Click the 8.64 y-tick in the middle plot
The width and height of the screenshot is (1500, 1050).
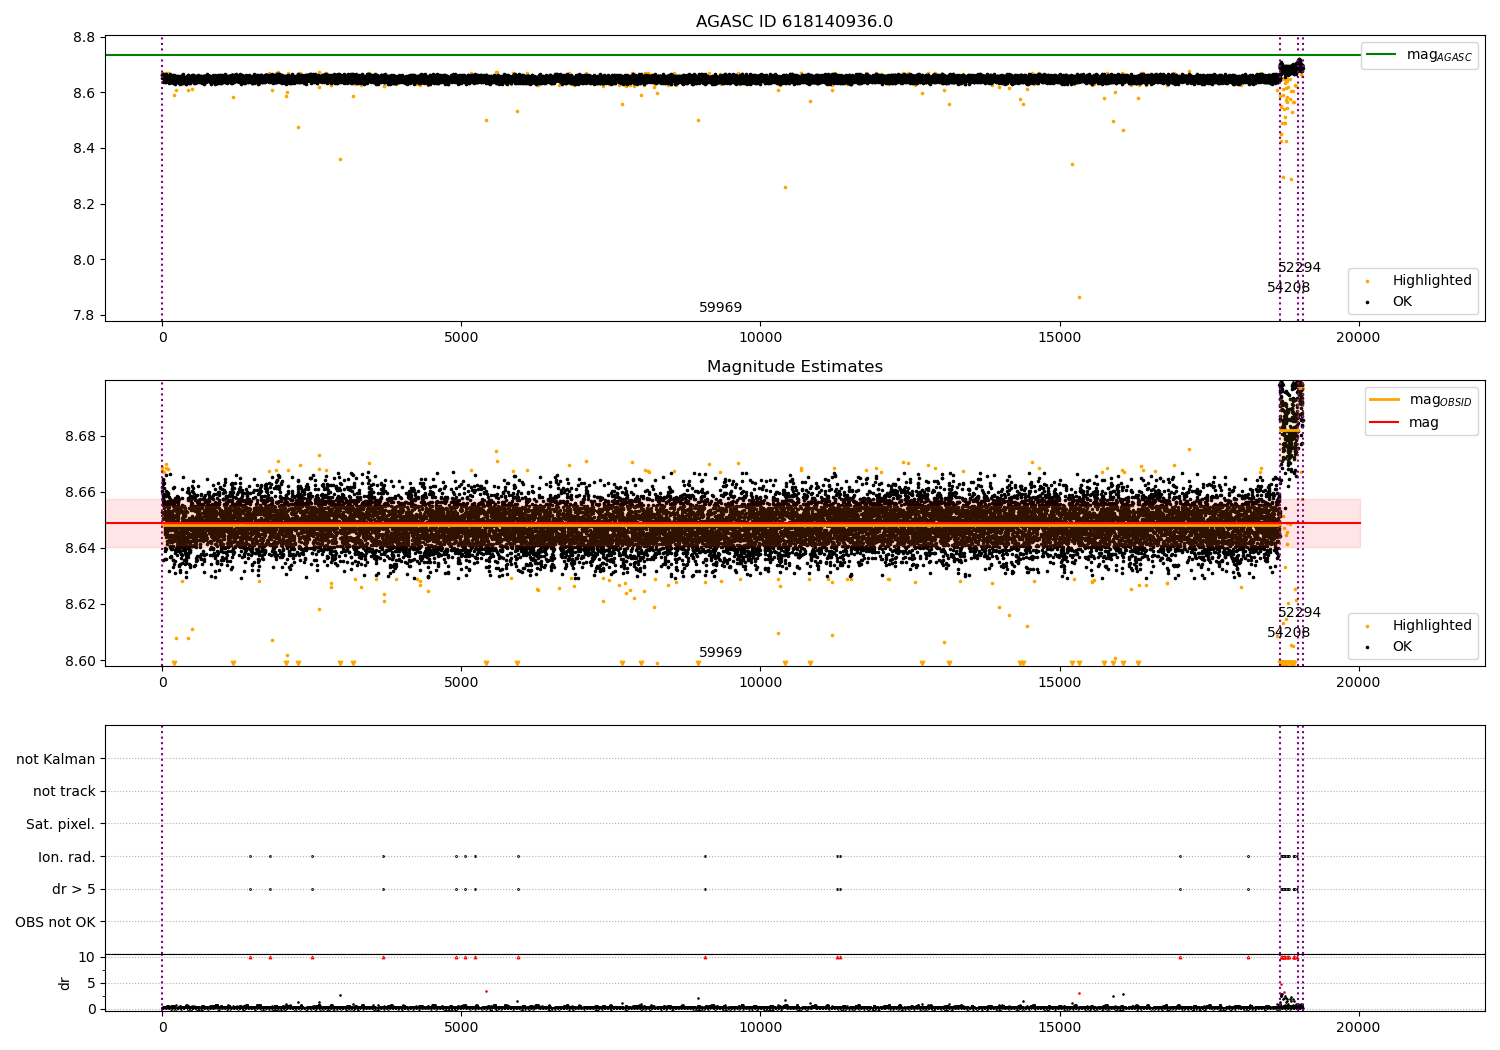tap(80, 548)
